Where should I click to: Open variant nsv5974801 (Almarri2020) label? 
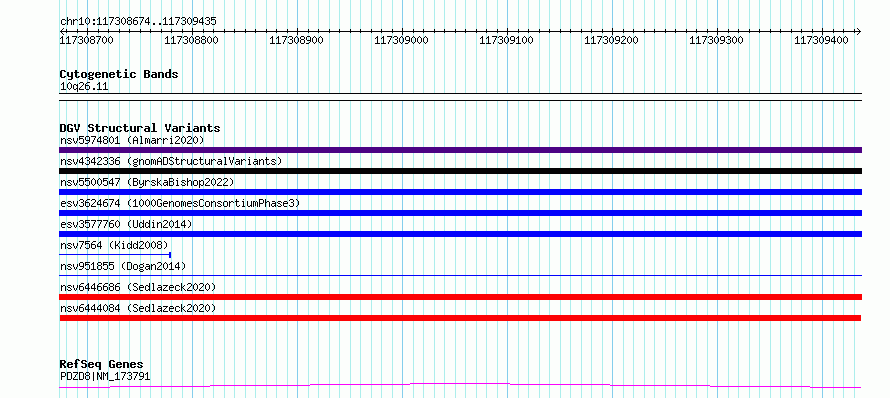[132, 140]
